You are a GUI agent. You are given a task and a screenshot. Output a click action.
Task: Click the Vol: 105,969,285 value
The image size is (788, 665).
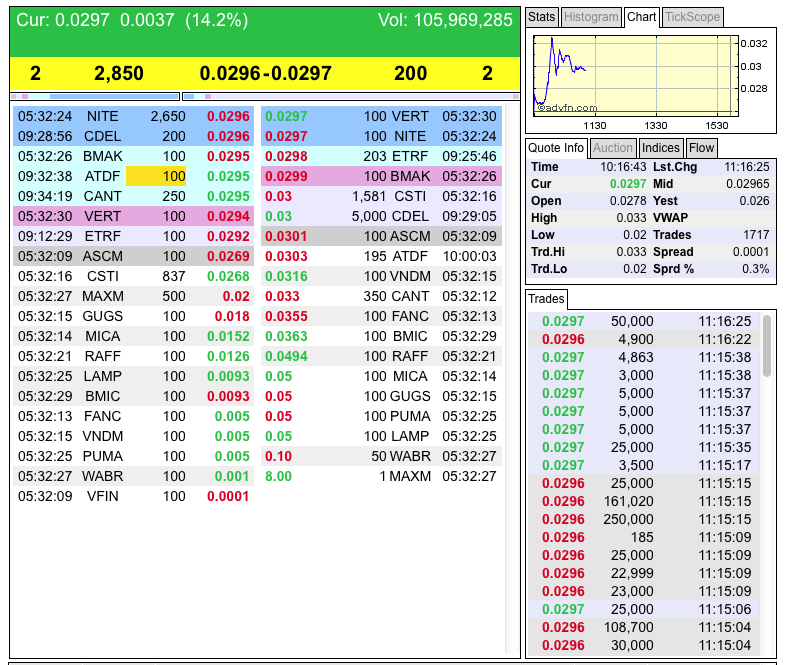click(x=445, y=20)
